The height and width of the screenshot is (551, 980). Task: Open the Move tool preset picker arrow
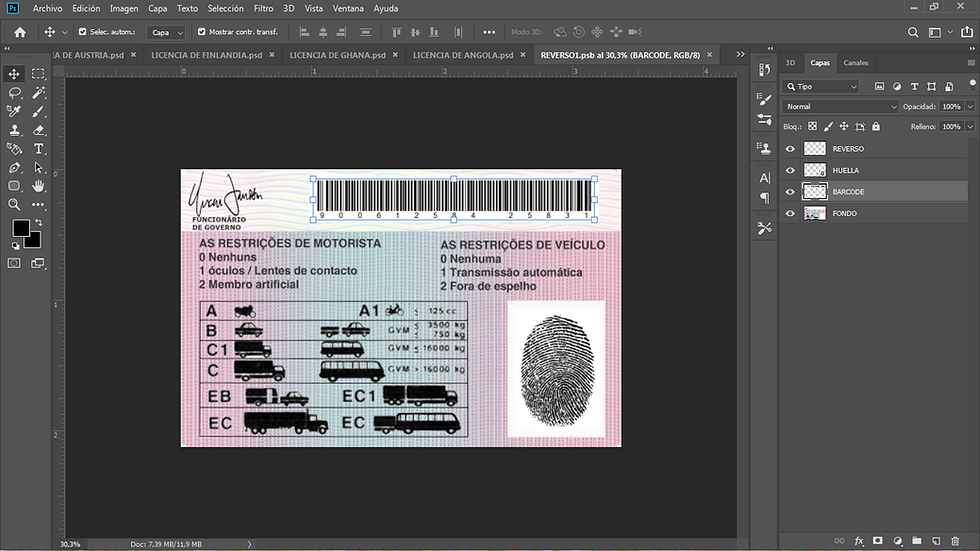pyautogui.click(x=64, y=32)
